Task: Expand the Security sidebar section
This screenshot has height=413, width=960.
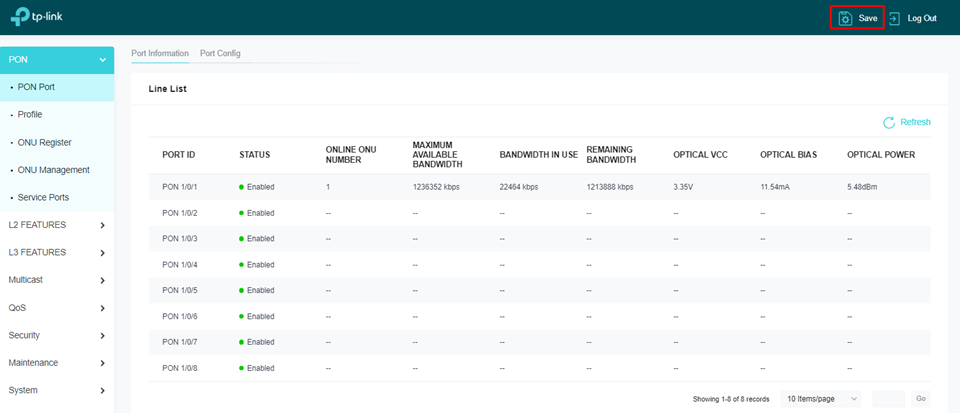Action: [102, 335]
